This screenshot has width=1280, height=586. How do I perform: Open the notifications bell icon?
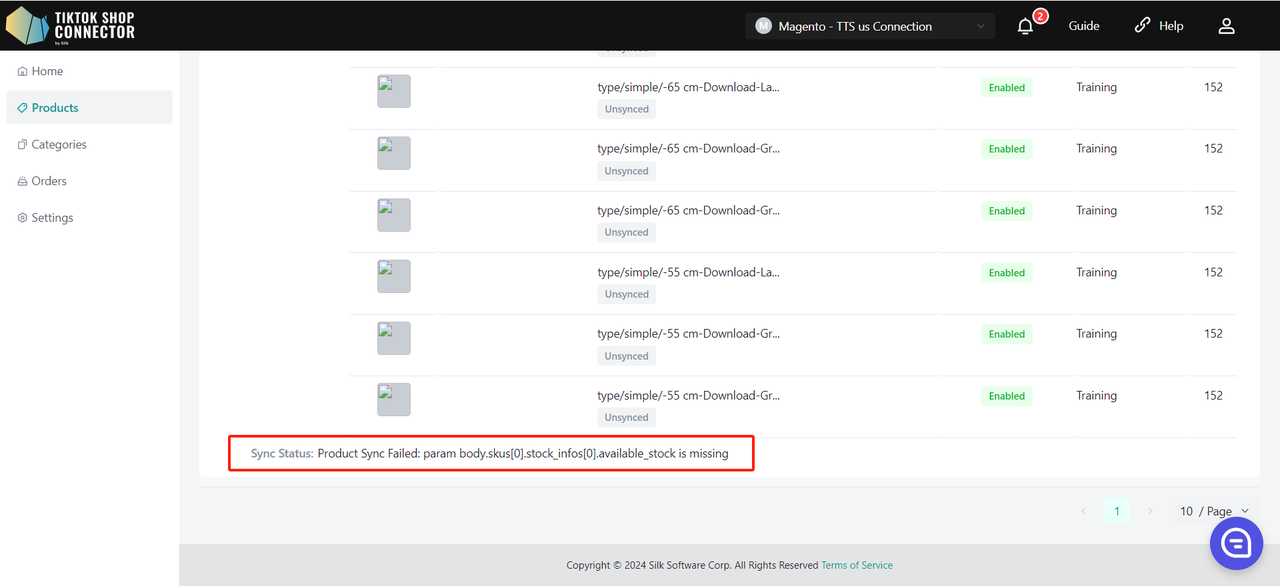coord(1025,27)
